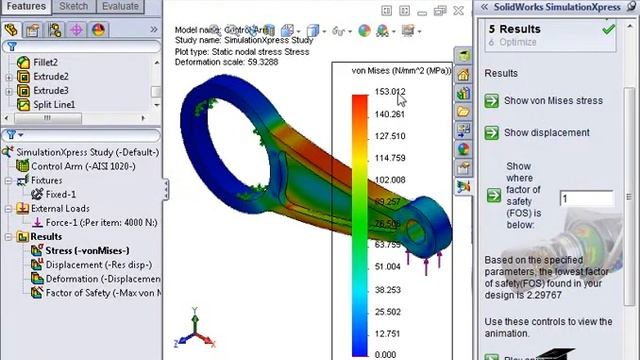Click the factor of safety input field

(587, 199)
